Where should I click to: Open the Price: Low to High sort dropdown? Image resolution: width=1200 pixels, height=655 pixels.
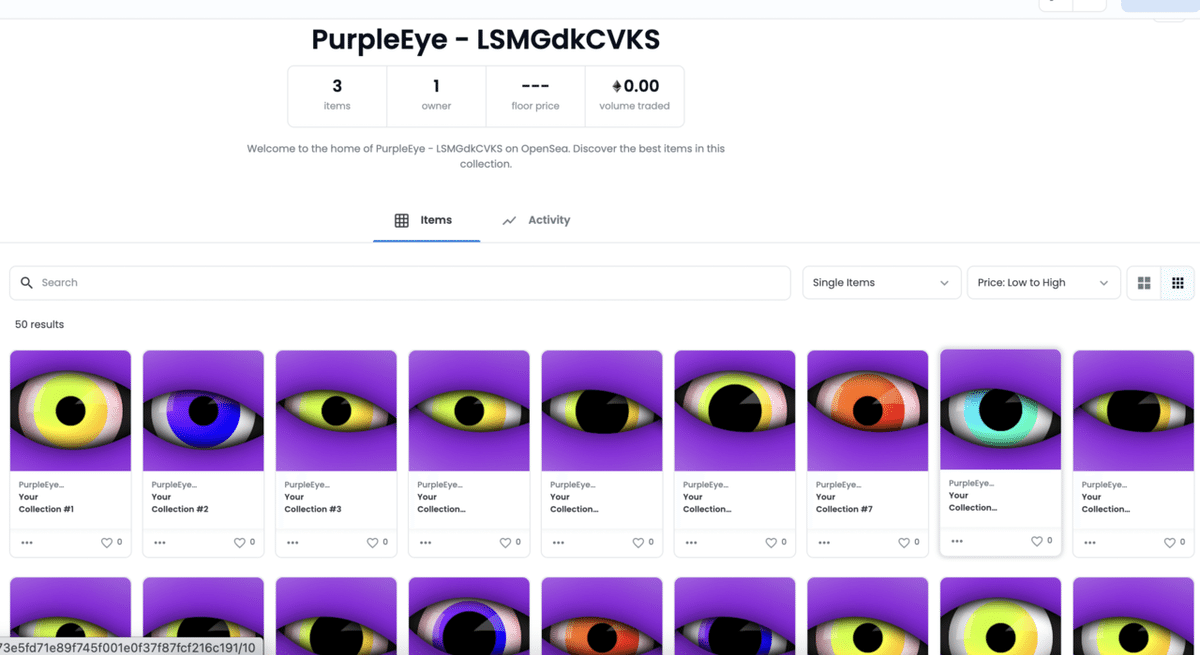click(1043, 283)
